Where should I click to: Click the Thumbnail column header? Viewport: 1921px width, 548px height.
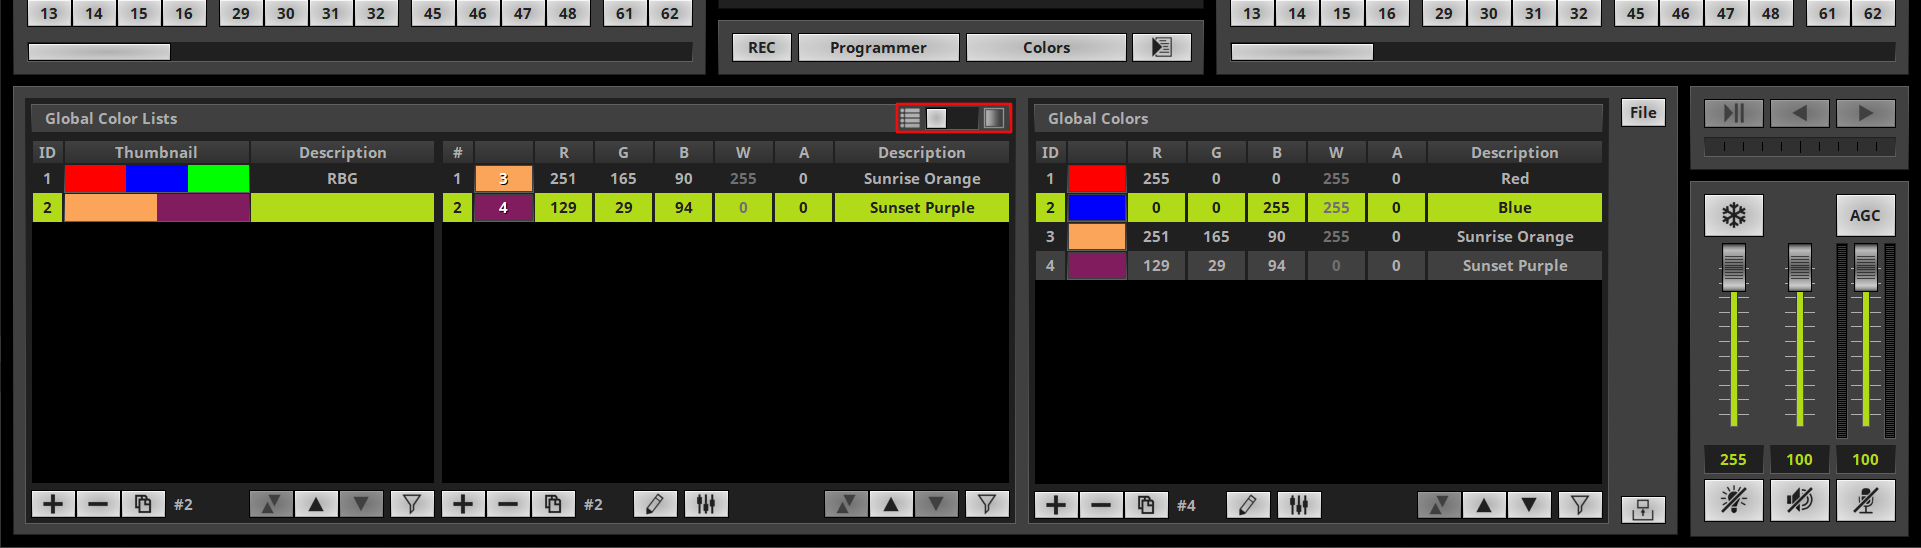(x=156, y=152)
